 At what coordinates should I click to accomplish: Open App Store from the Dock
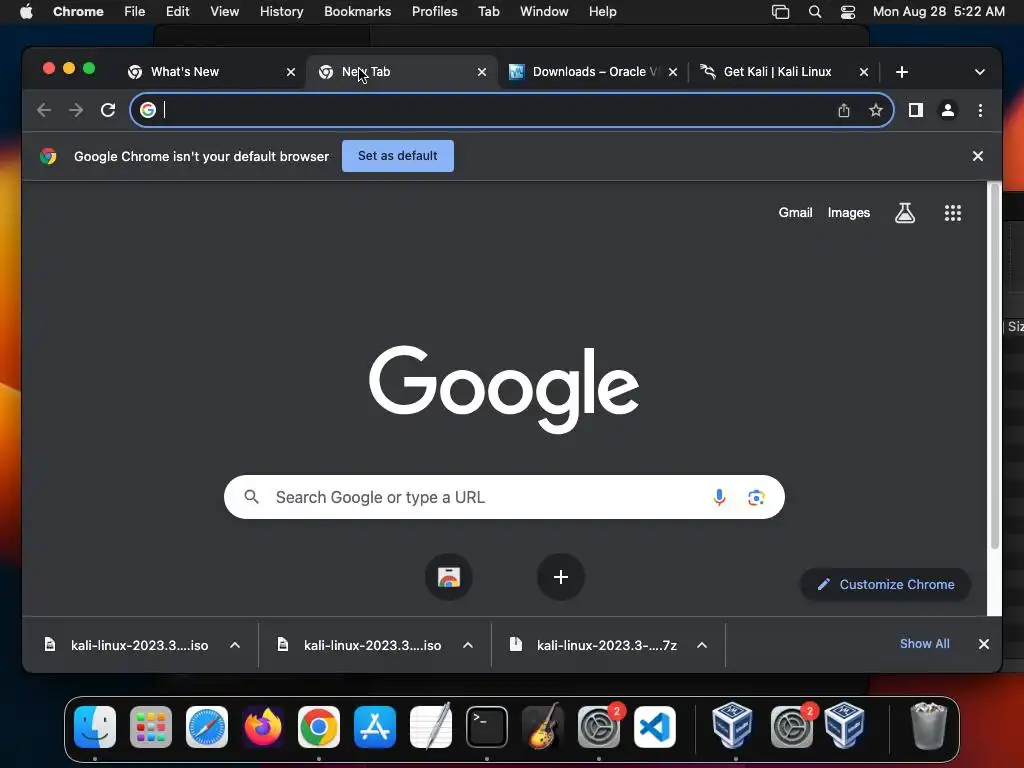375,727
